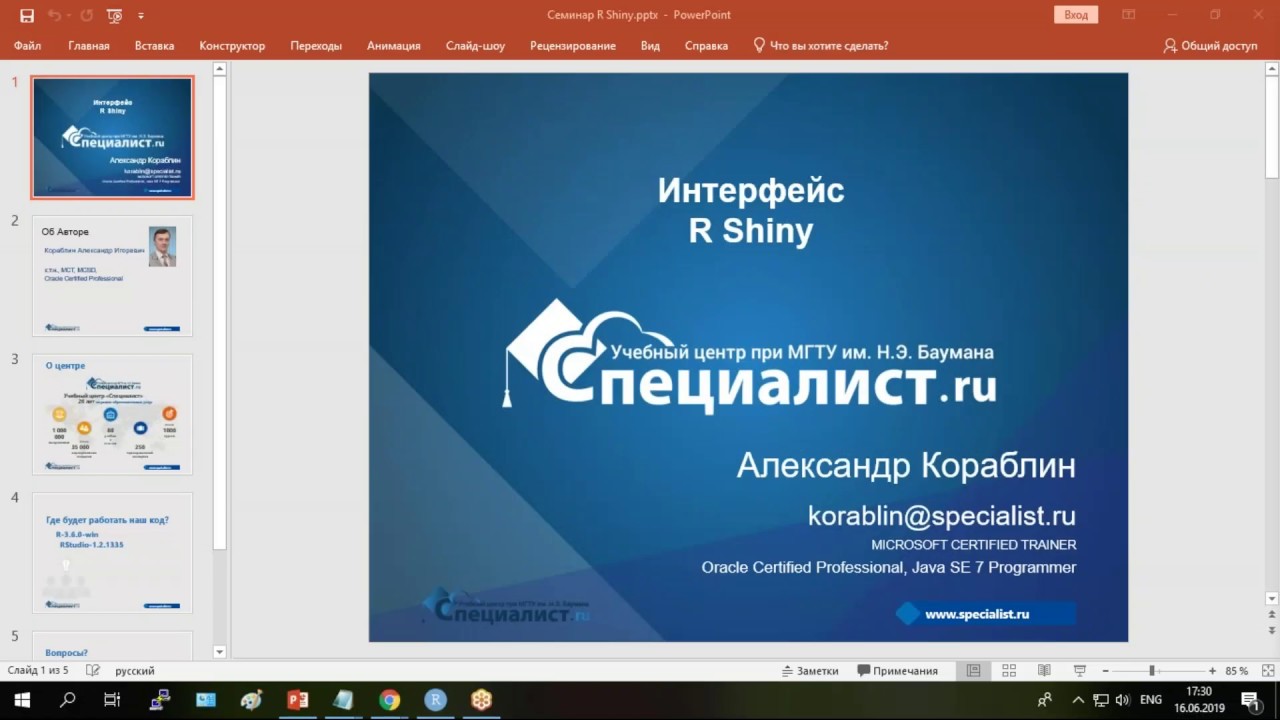
Task: Open Task View on the taskbar
Action: point(112,700)
